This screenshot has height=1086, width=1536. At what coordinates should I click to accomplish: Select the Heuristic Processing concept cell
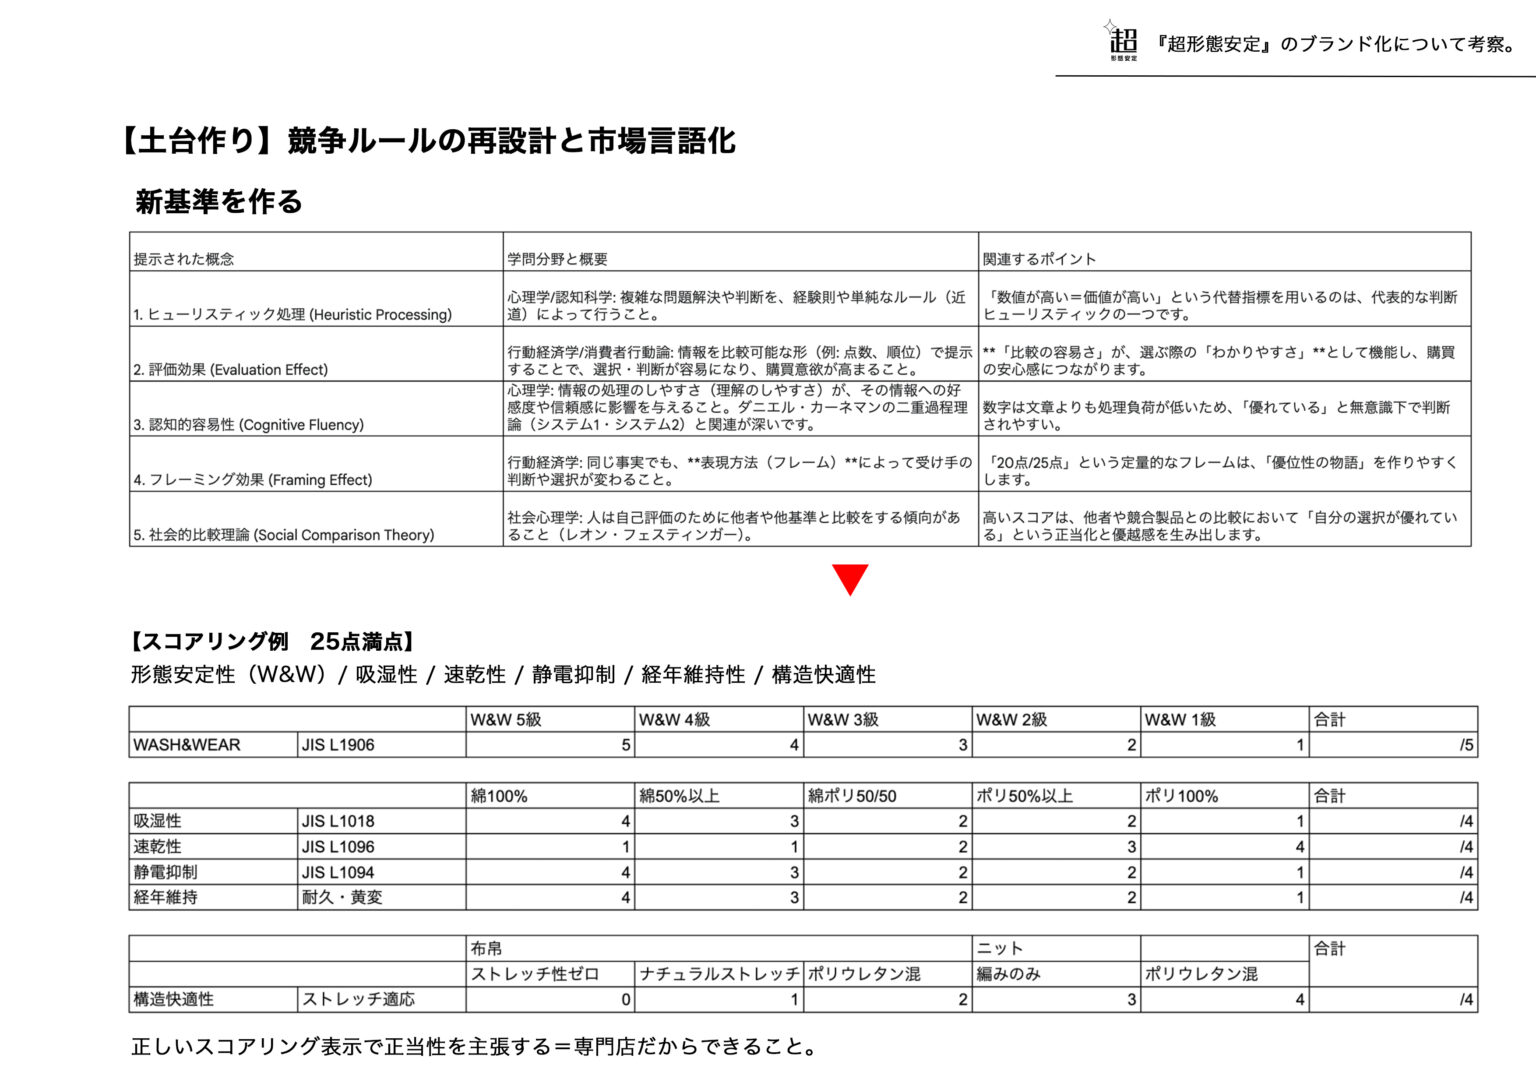coord(292,314)
